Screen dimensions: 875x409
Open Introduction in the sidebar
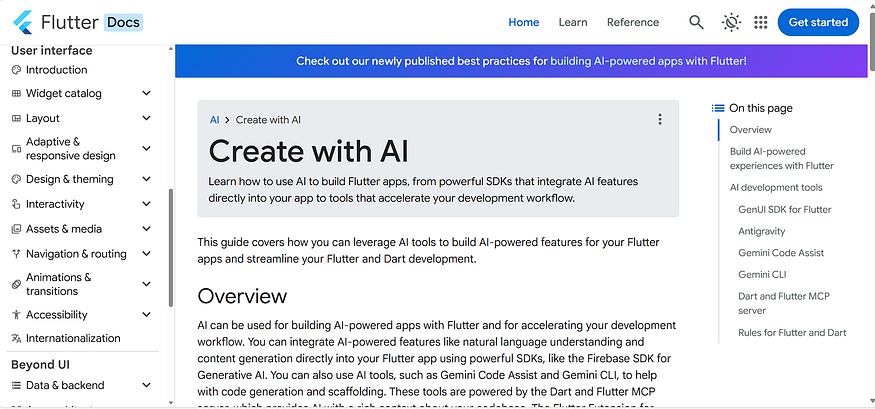56,70
